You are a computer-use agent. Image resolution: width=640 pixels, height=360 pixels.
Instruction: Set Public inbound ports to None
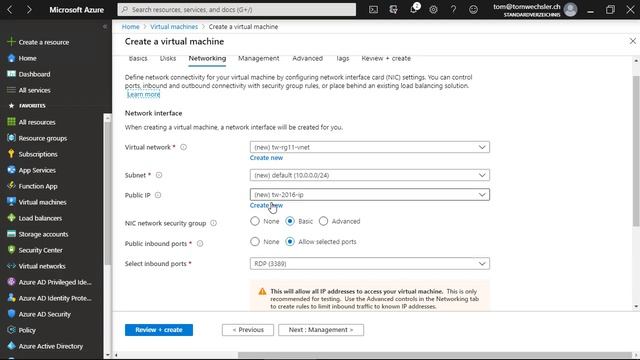coord(255,242)
